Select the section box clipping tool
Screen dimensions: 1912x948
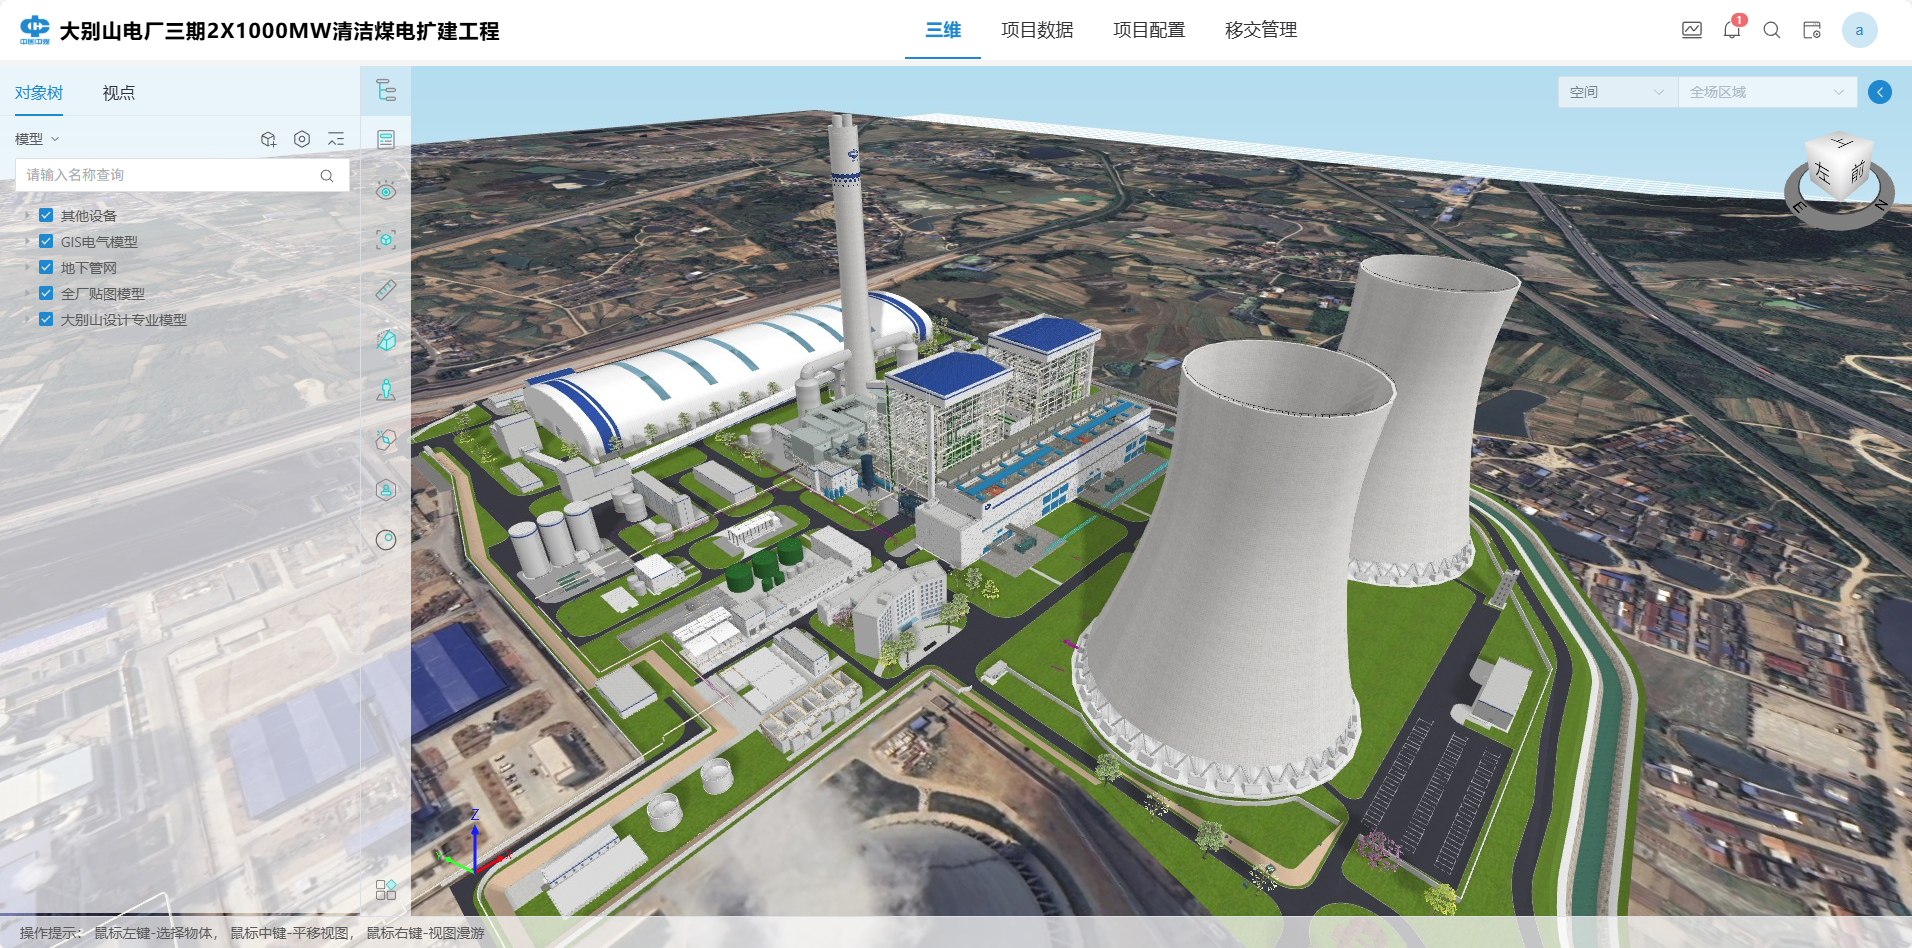point(386,340)
